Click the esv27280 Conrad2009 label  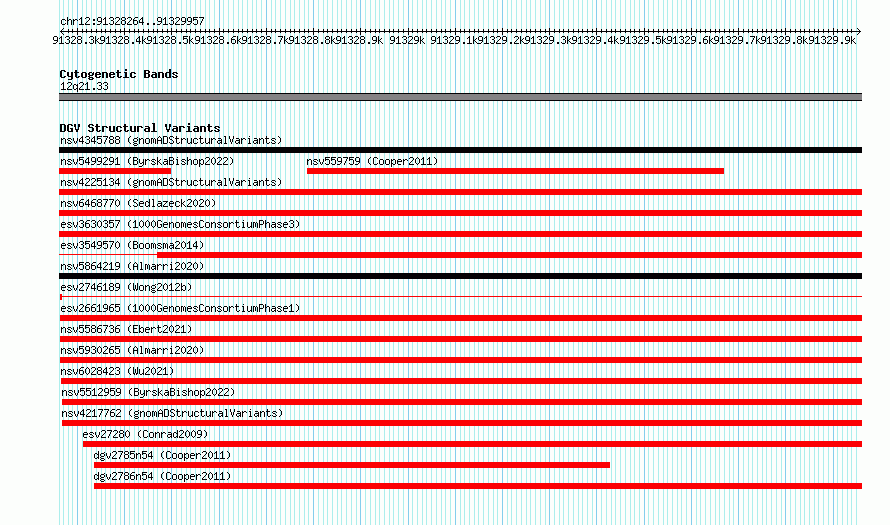(x=145, y=434)
